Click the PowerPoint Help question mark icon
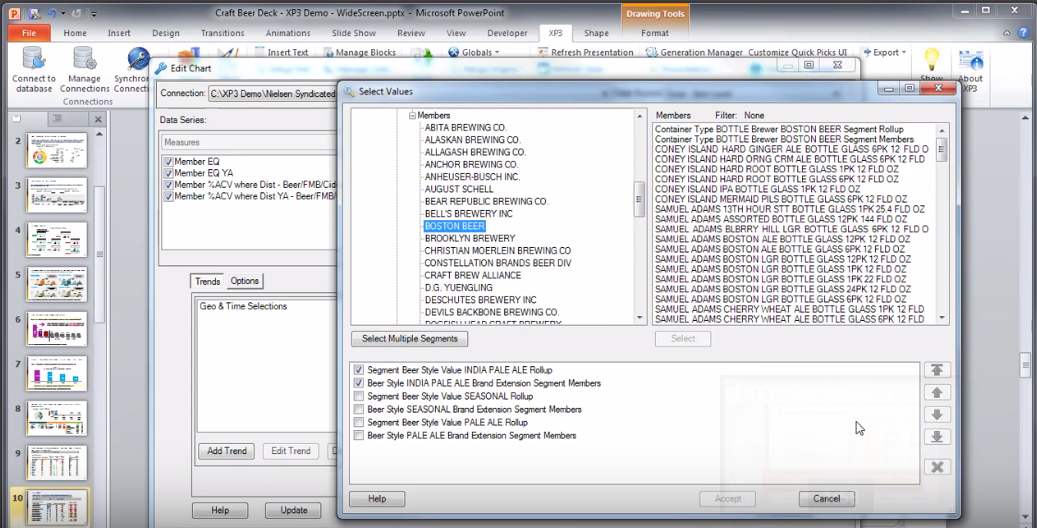The image size is (1037, 528). [x=1024, y=32]
